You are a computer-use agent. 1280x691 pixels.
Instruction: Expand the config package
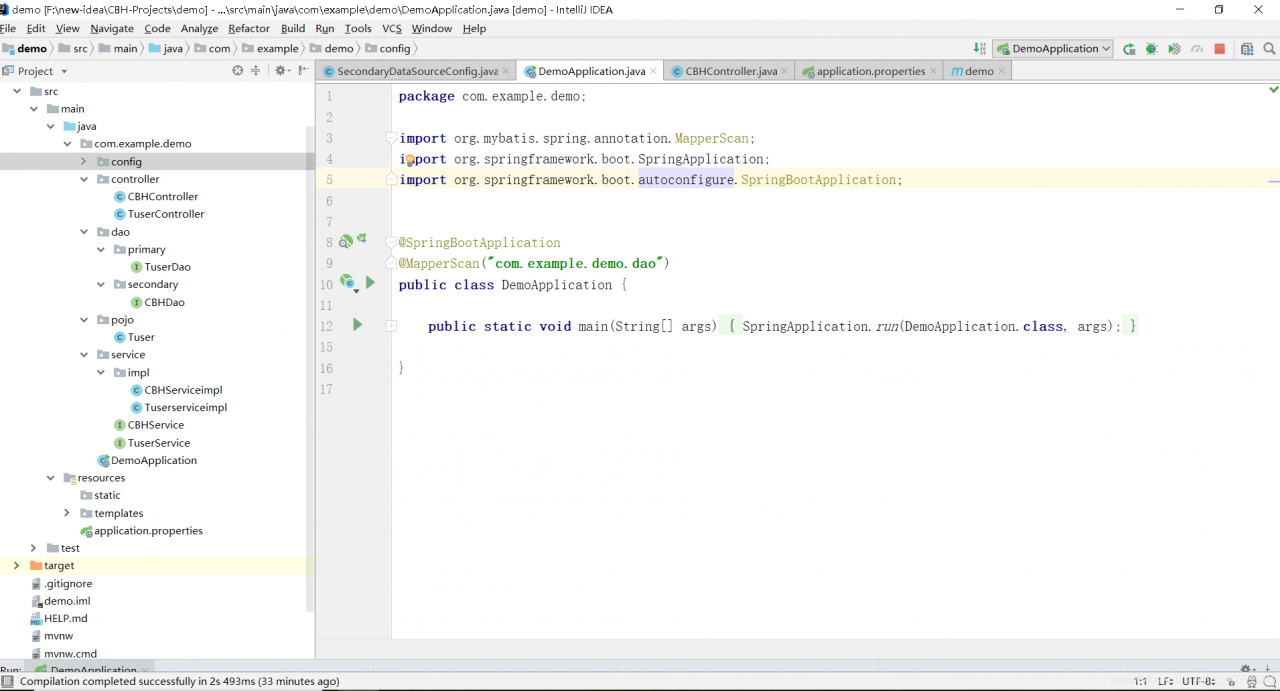point(84,161)
